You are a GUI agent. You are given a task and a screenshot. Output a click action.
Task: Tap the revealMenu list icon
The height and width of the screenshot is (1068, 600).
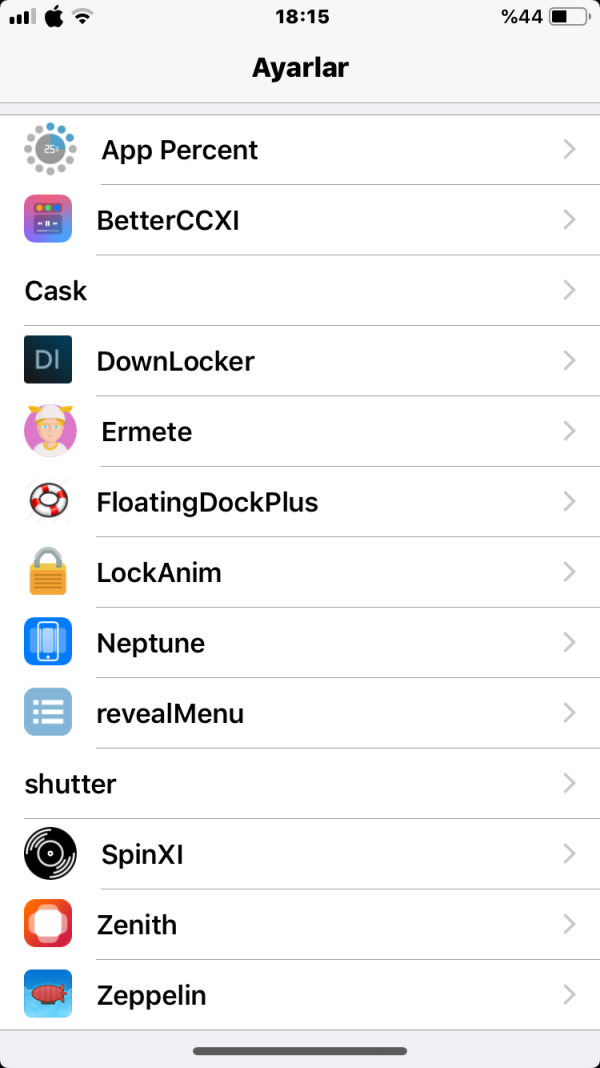48,713
